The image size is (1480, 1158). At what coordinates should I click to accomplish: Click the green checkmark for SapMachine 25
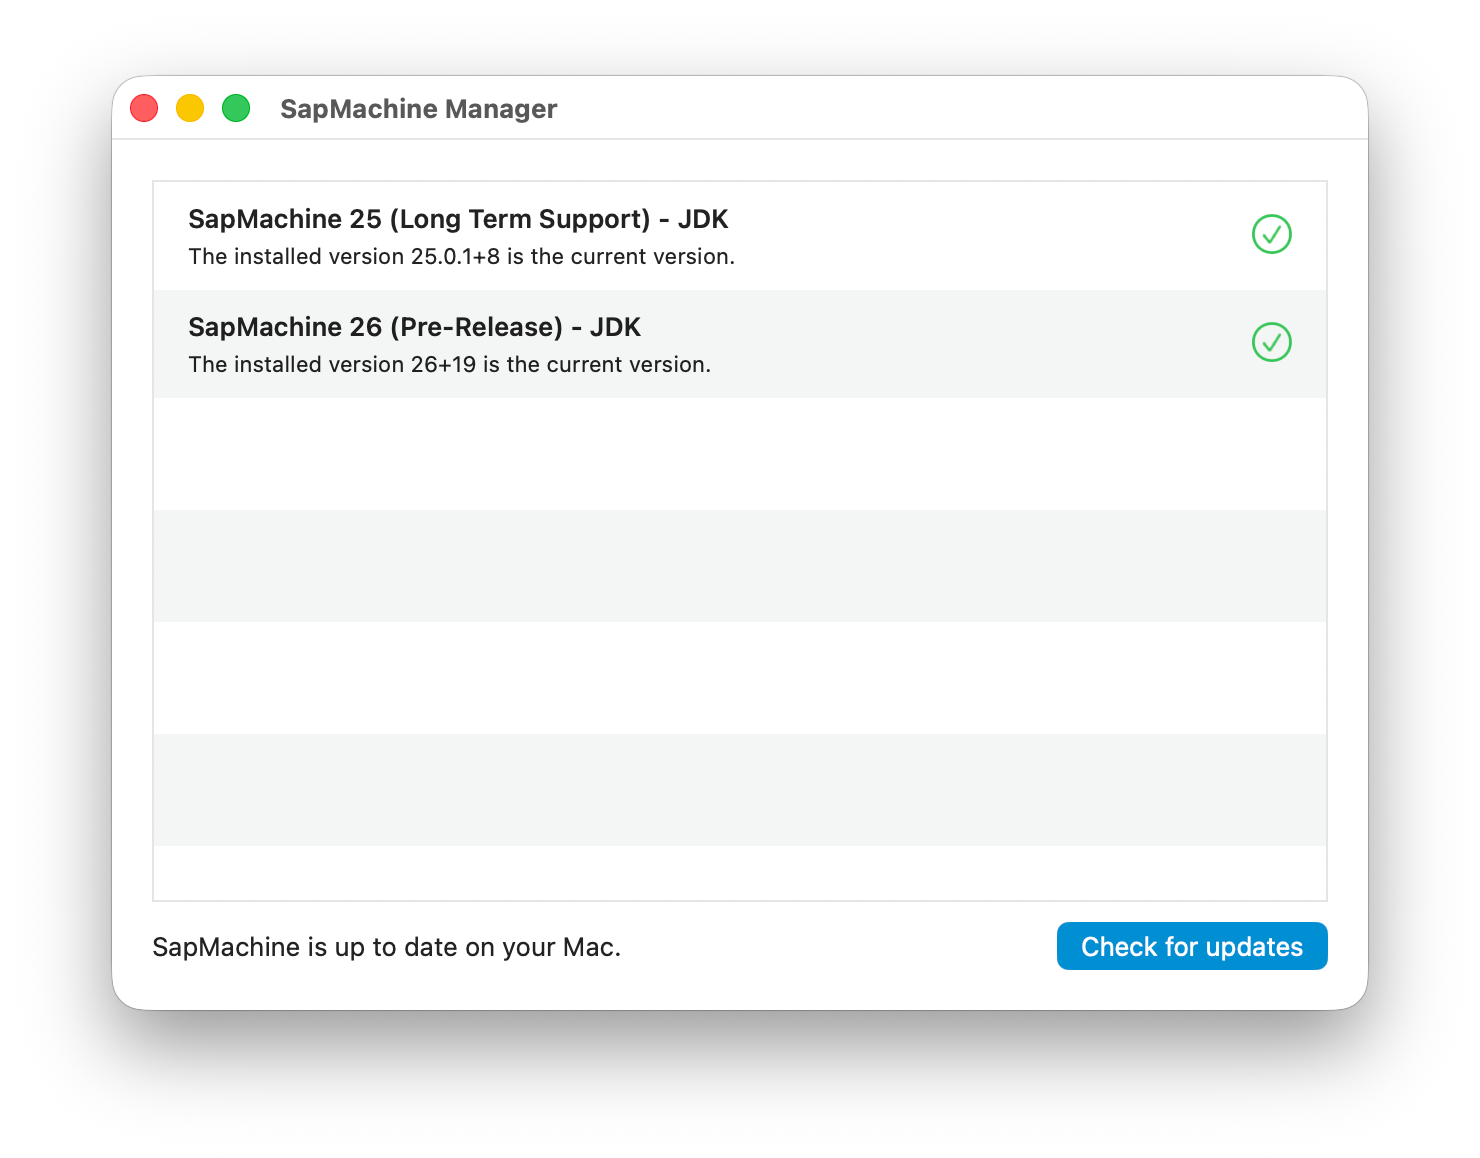tap(1271, 235)
